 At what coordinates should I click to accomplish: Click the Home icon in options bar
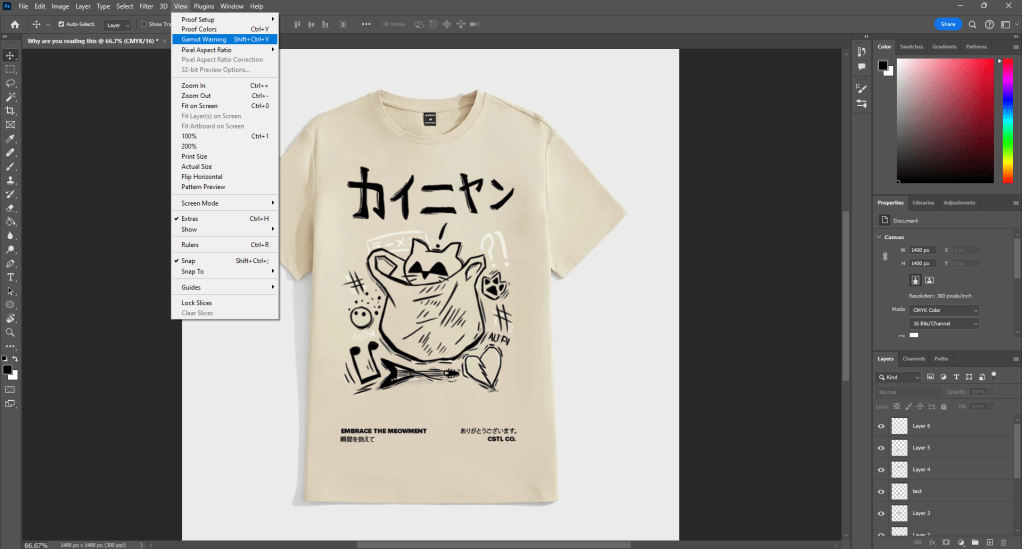(x=15, y=24)
